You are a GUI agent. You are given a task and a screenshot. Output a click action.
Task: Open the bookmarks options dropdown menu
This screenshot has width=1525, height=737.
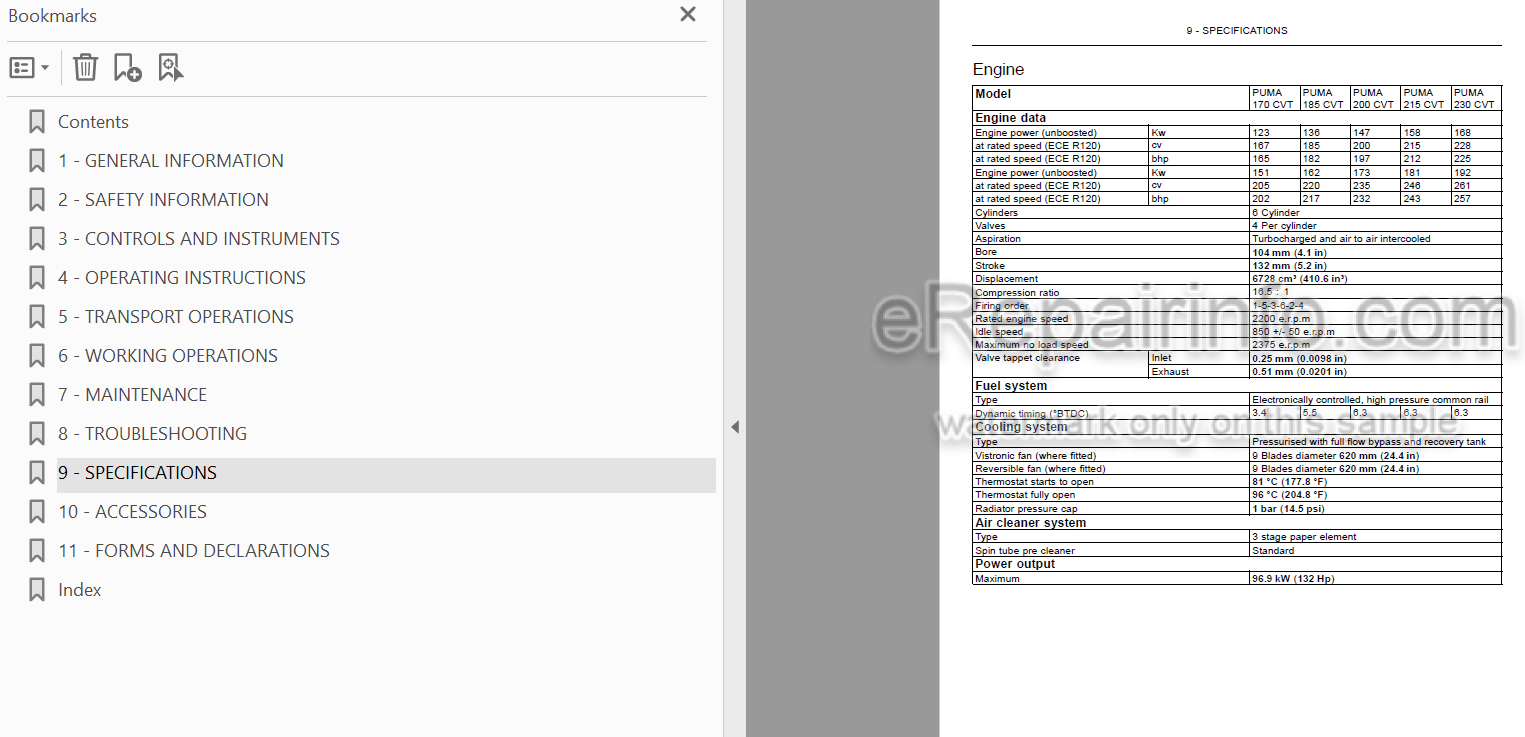click(29, 68)
